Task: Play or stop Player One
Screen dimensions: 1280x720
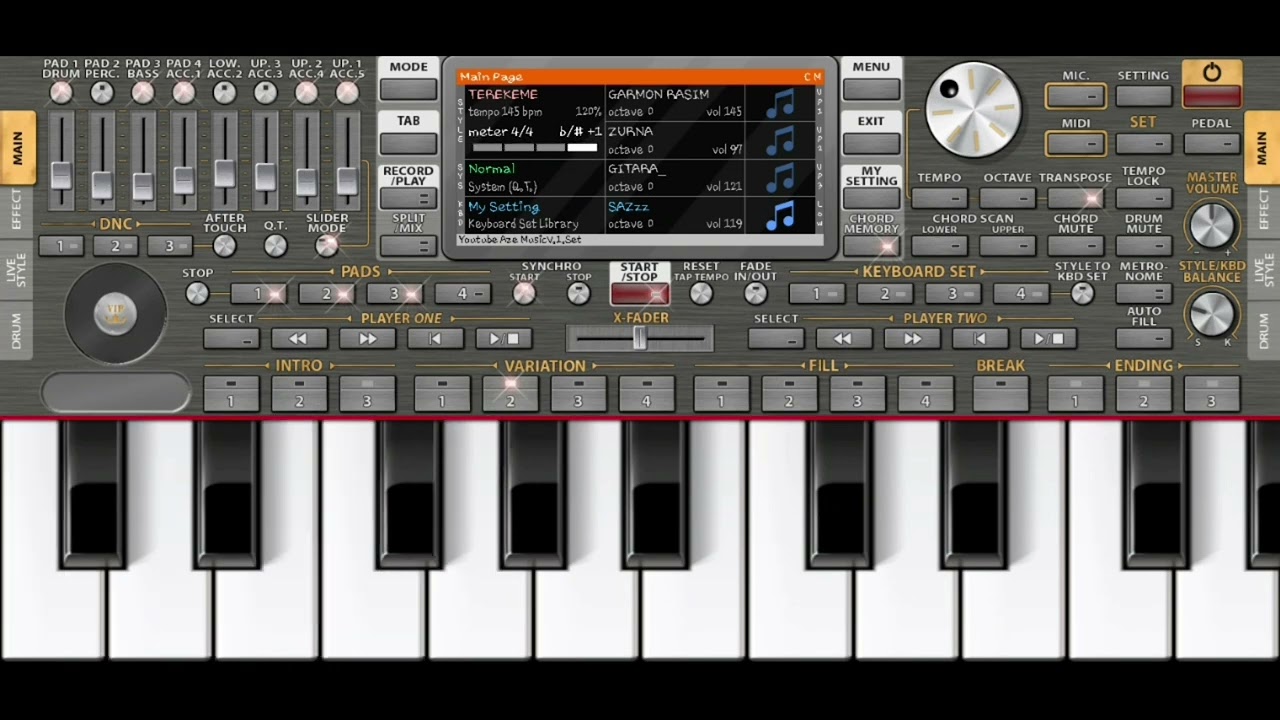Action: point(504,339)
